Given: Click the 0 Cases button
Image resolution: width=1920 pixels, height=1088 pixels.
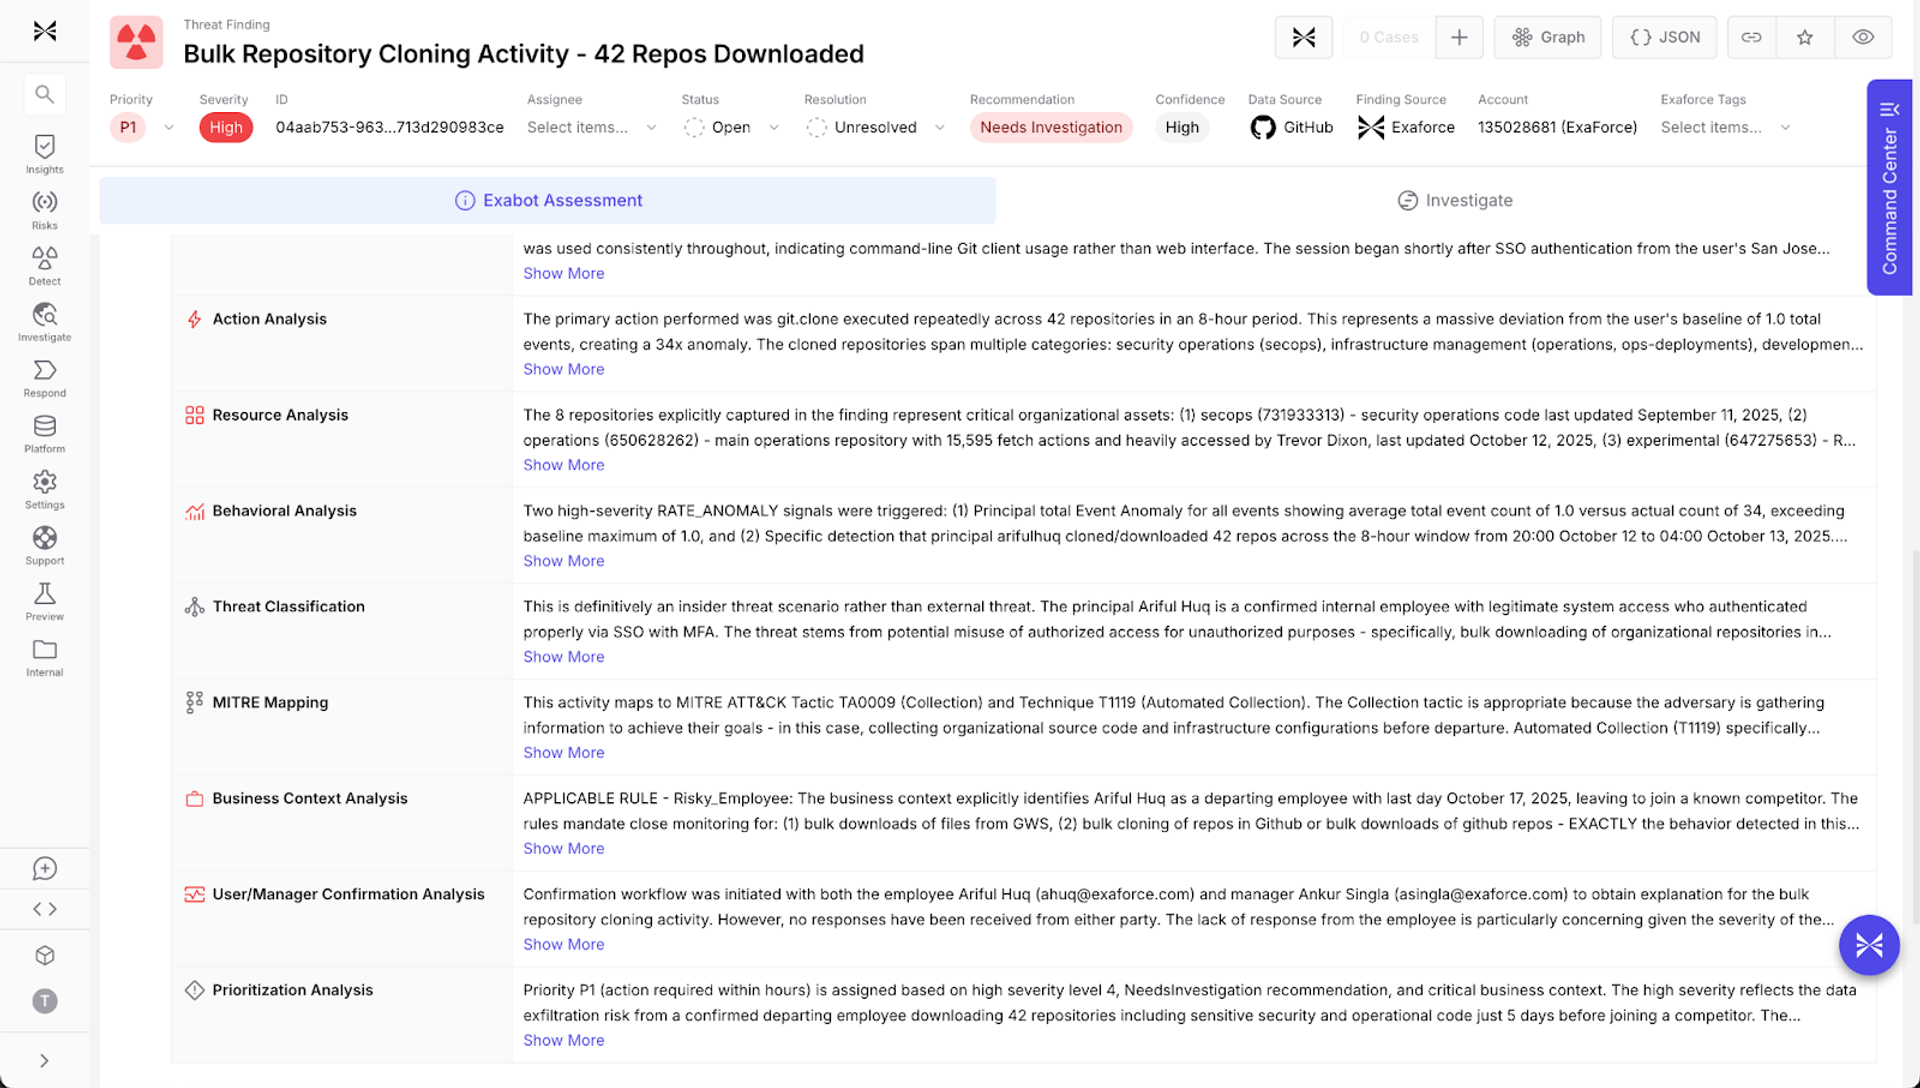Looking at the screenshot, I should (x=1389, y=37).
